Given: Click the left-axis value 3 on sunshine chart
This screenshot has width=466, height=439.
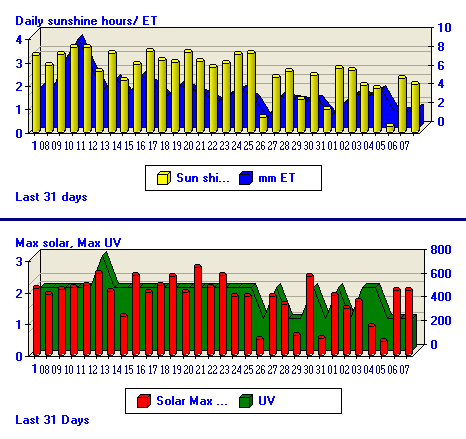Looking at the screenshot, I should click(x=19, y=63).
